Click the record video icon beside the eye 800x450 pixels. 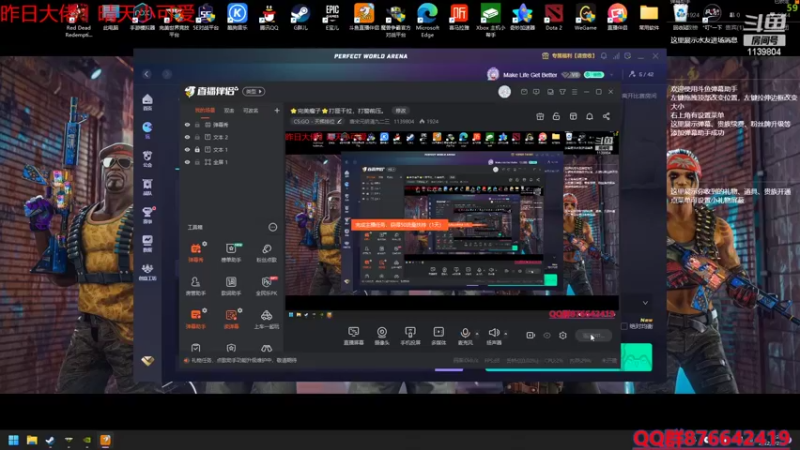(x=531, y=335)
